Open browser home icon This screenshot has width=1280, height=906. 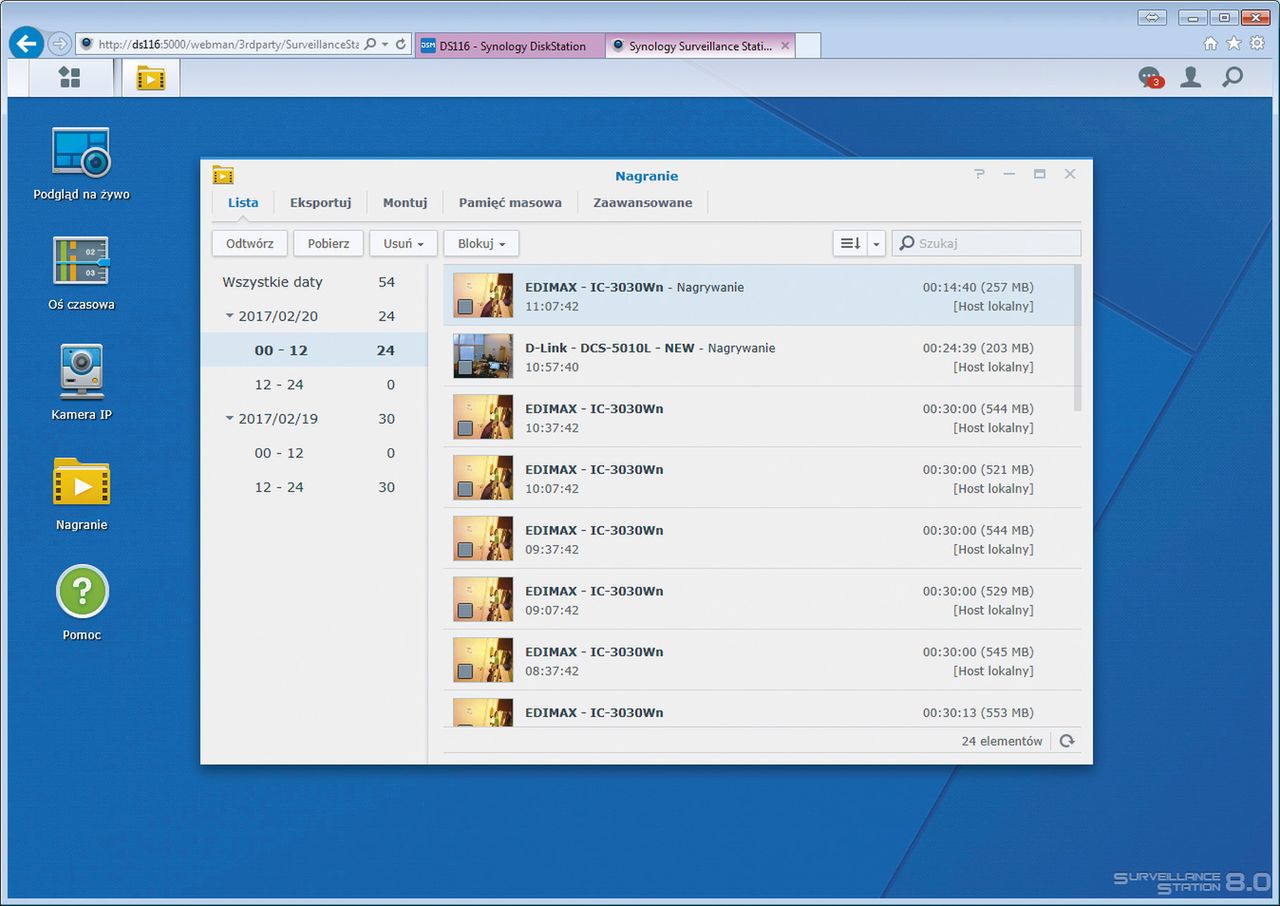[1211, 44]
